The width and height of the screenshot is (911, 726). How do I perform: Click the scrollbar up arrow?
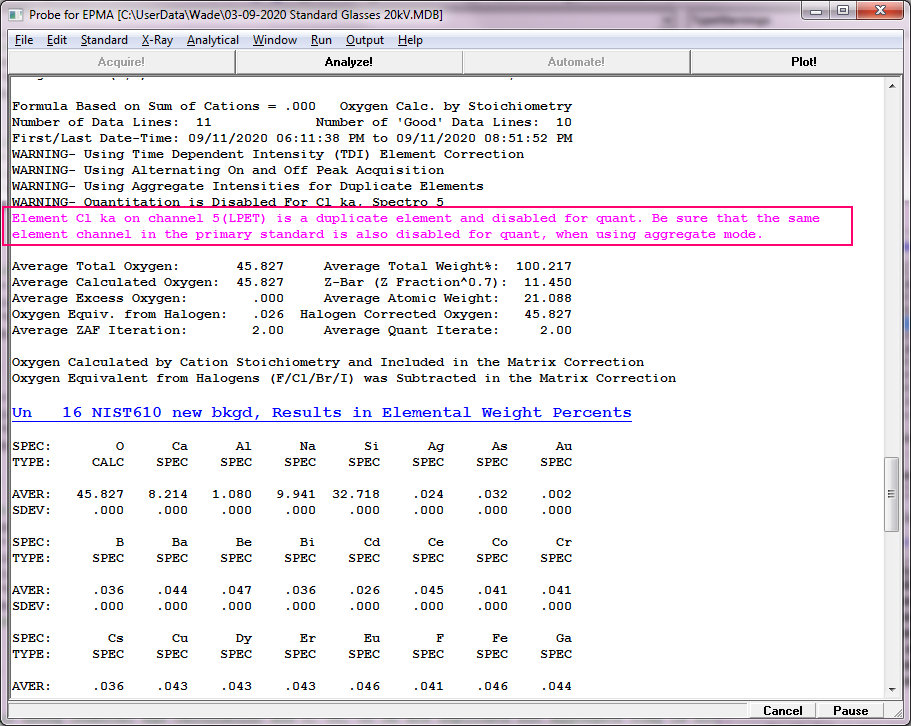click(892, 84)
